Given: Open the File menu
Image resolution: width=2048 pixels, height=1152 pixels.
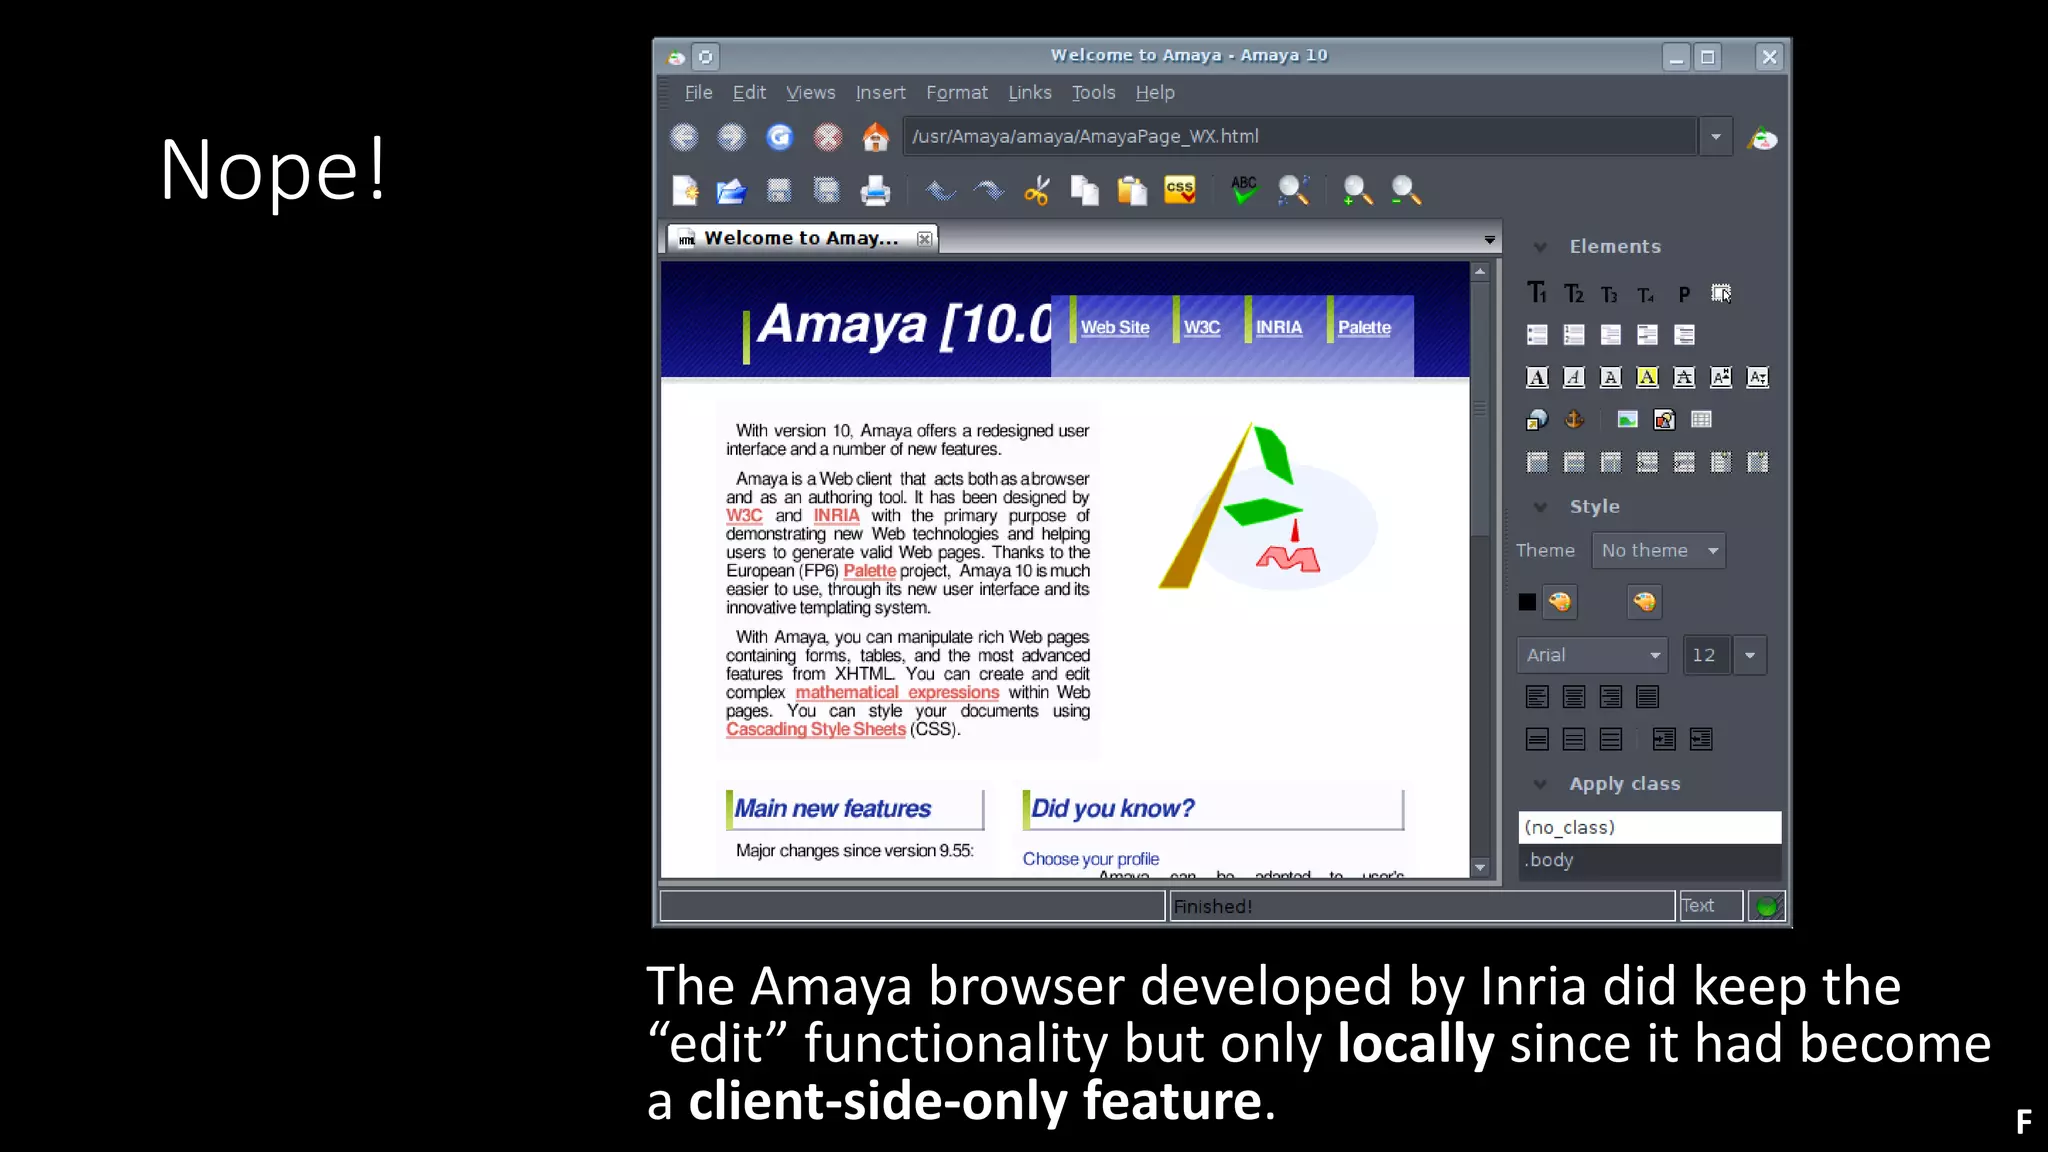Looking at the screenshot, I should click(698, 92).
